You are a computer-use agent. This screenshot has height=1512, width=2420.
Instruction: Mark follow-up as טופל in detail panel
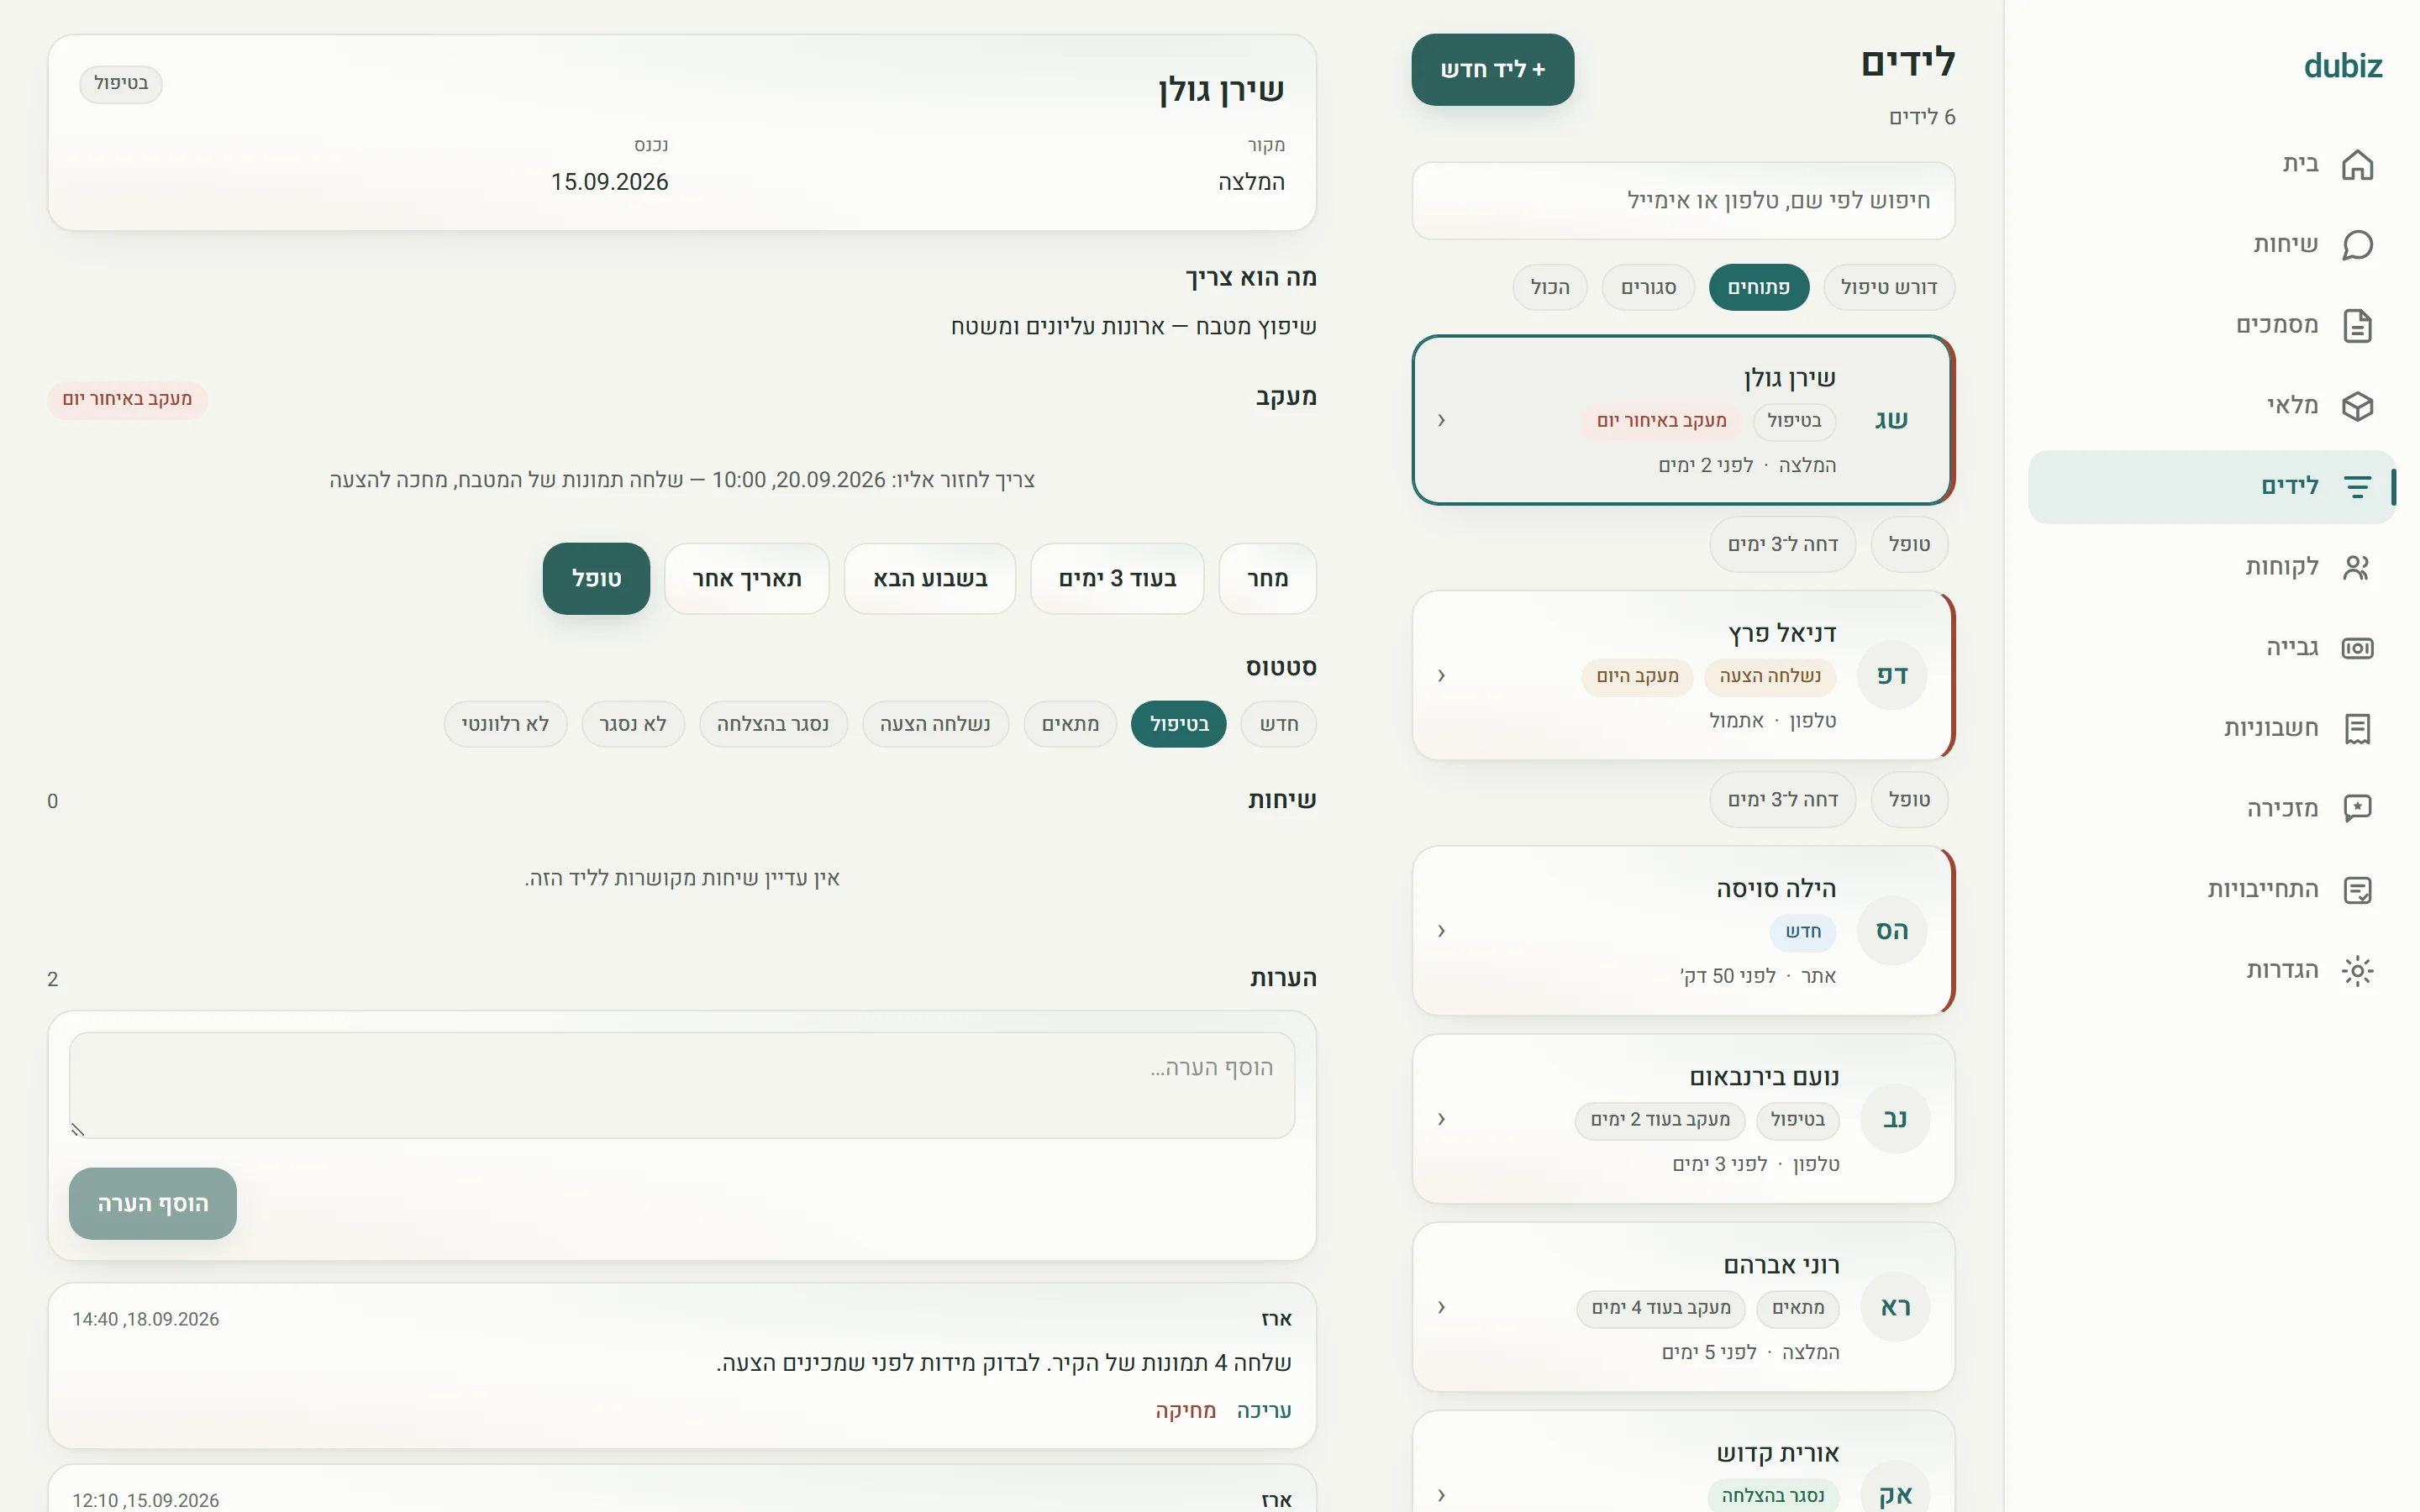coord(596,579)
